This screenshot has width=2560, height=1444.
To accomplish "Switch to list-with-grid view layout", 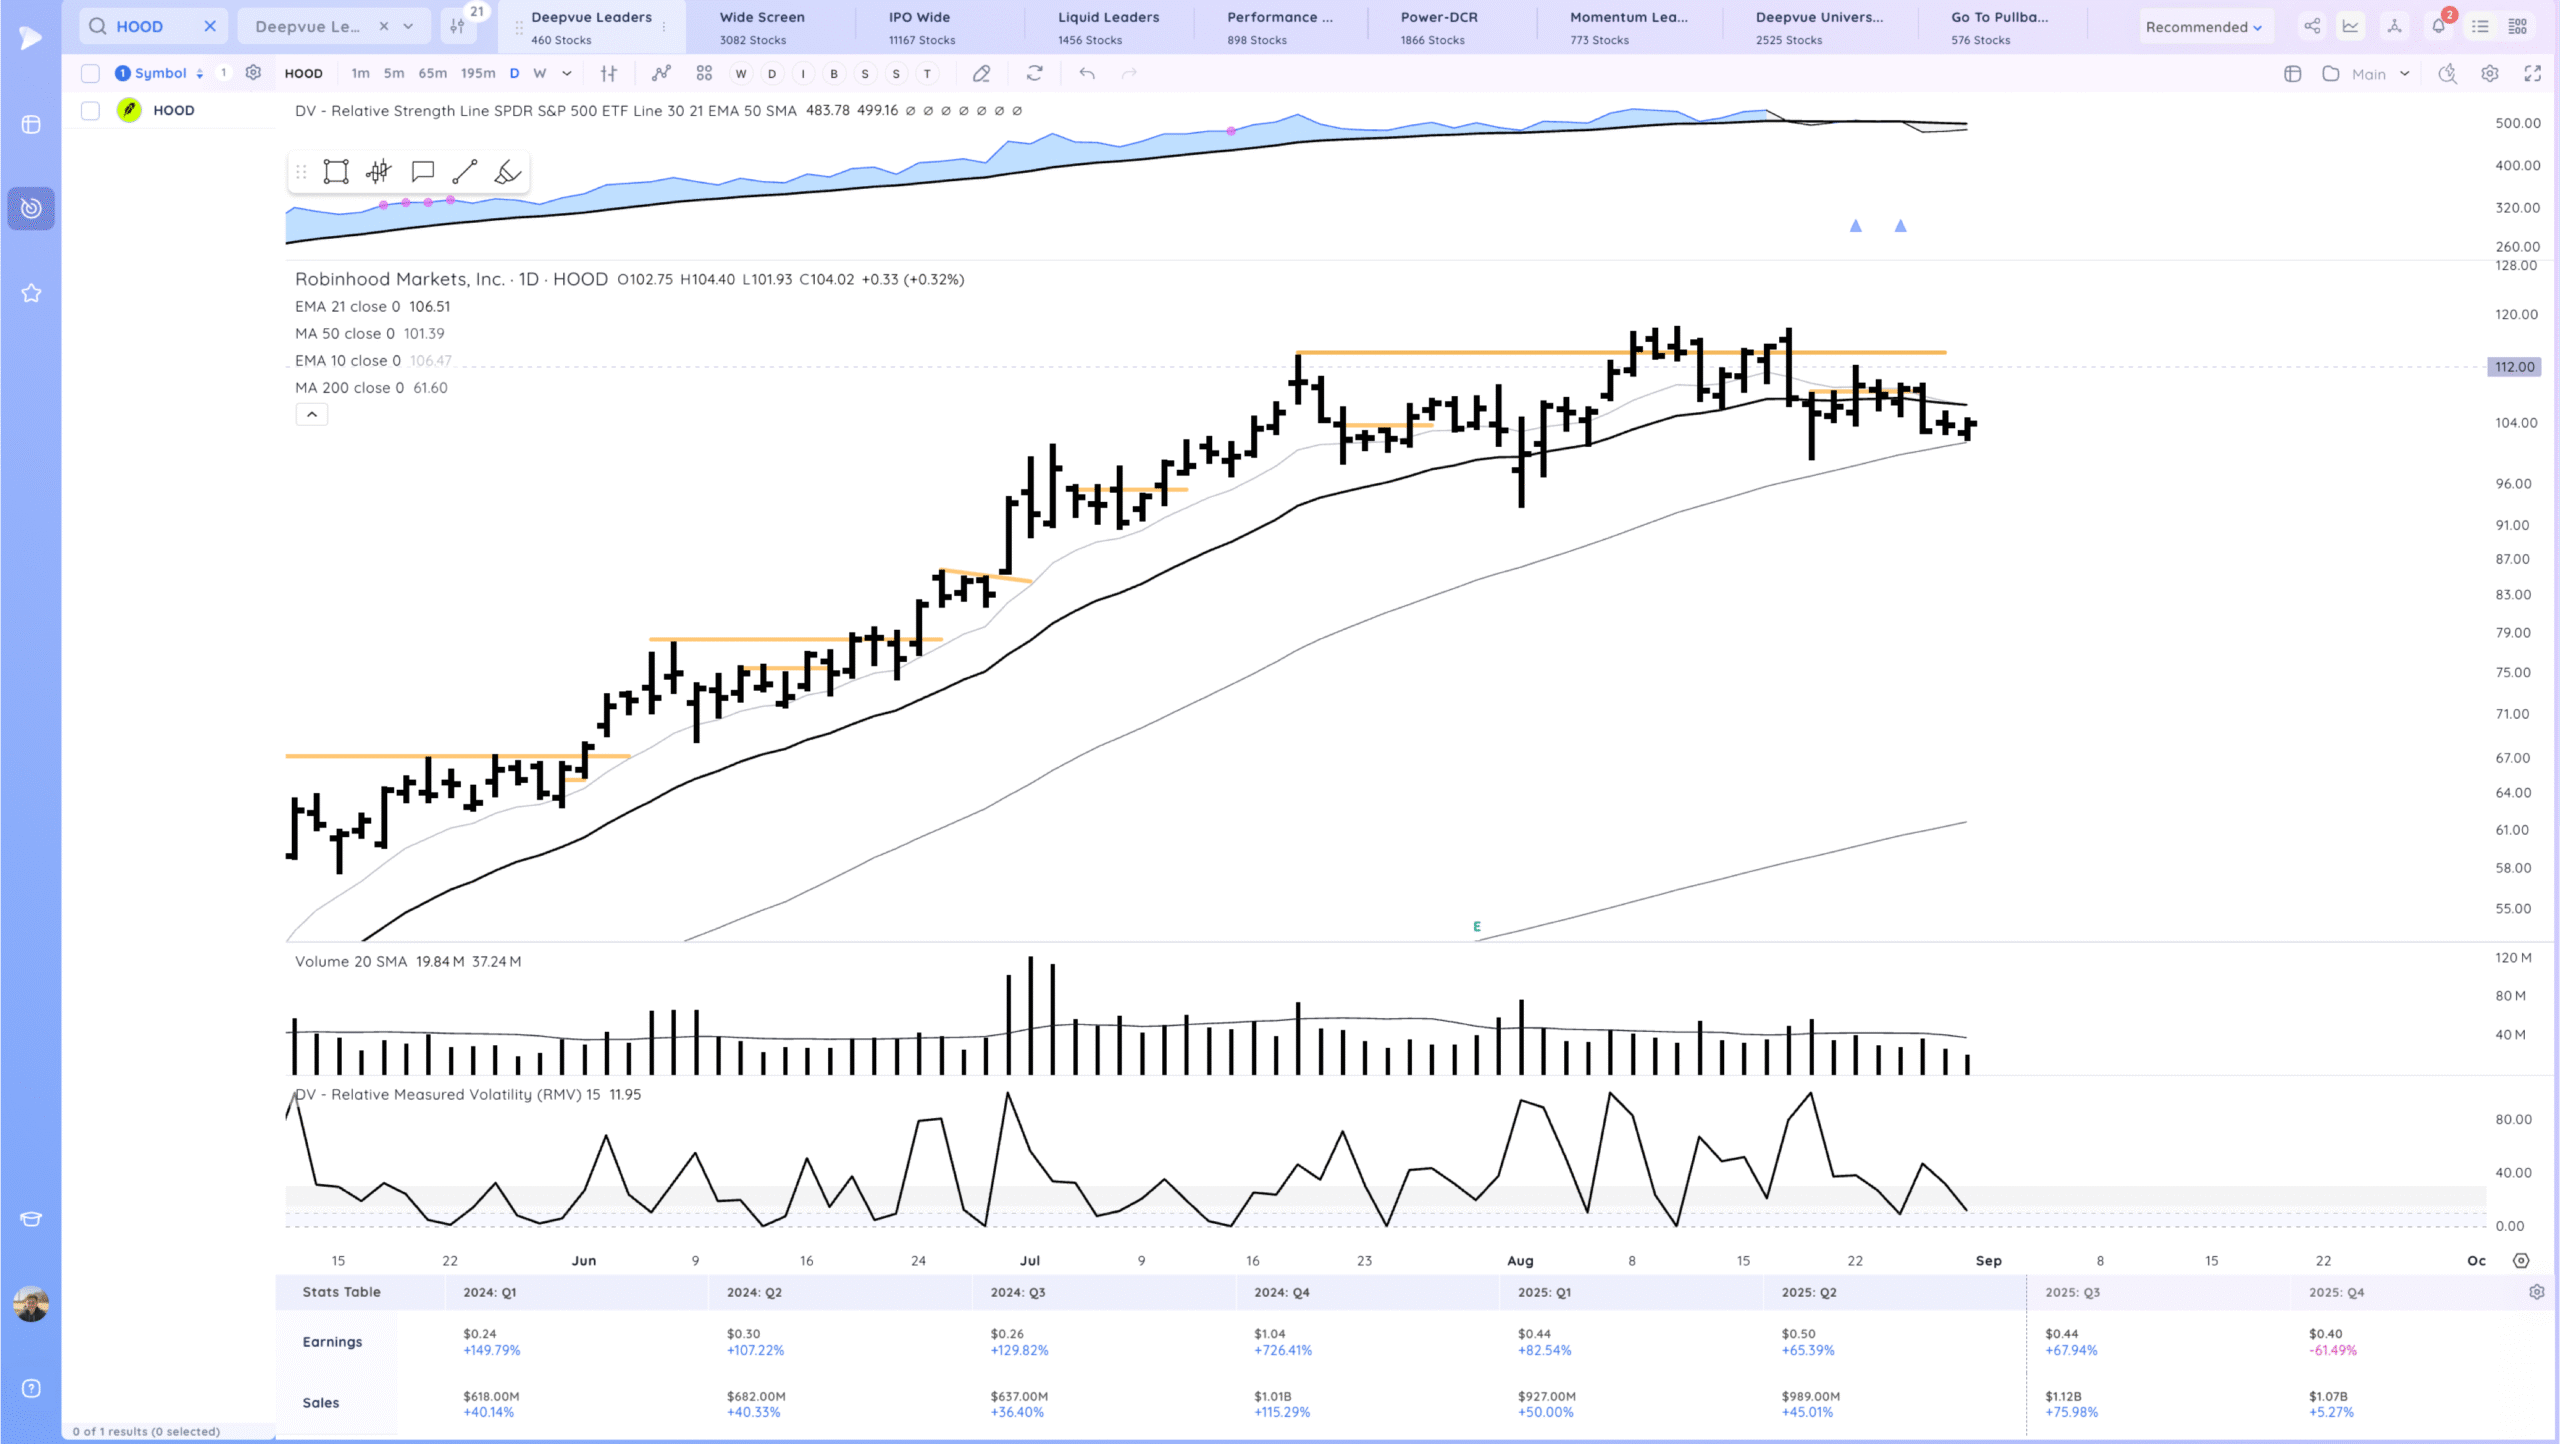I will click(2518, 26).
